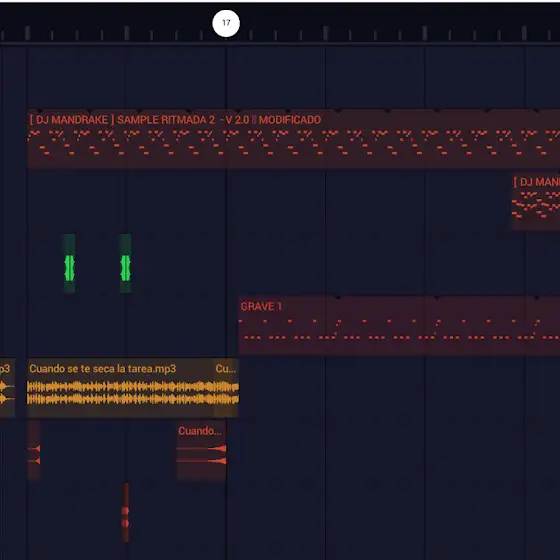Click the small red fade clip below the audio clip start
560x560 pixels.
pyautogui.click(x=34, y=451)
